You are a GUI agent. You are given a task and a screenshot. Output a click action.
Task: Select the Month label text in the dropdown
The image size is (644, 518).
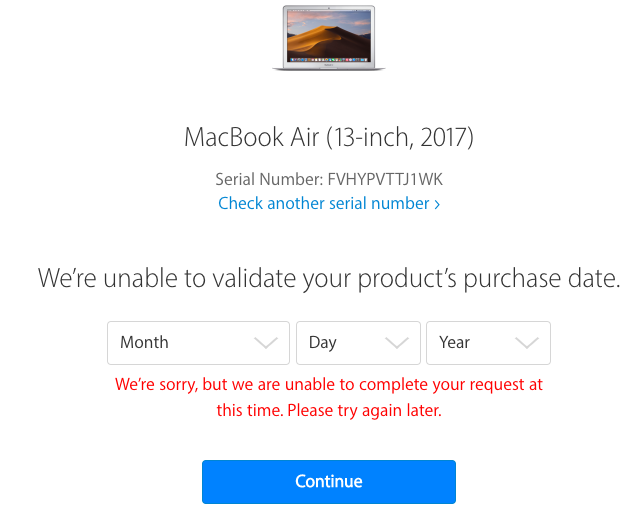(144, 342)
